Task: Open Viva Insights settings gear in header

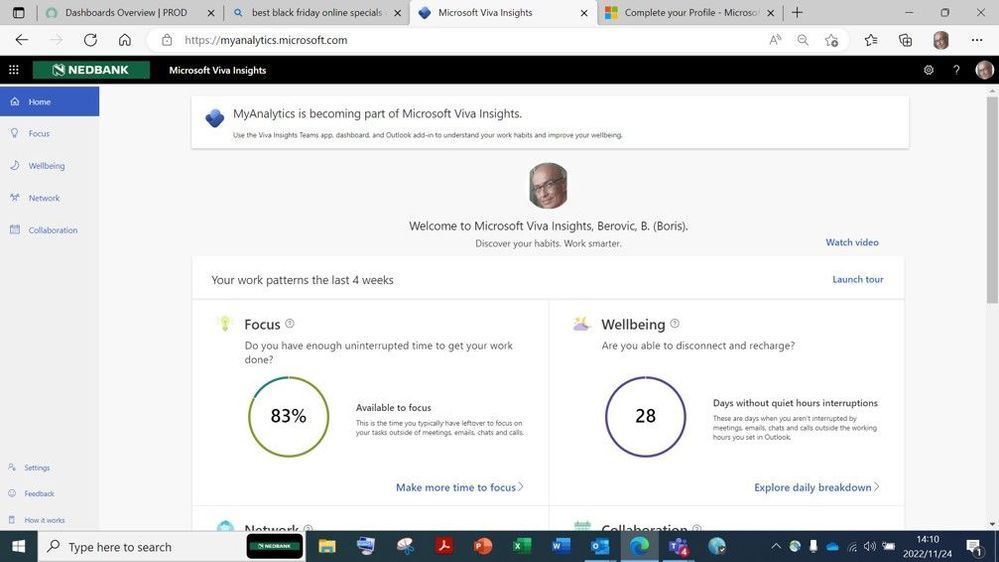Action: (928, 70)
